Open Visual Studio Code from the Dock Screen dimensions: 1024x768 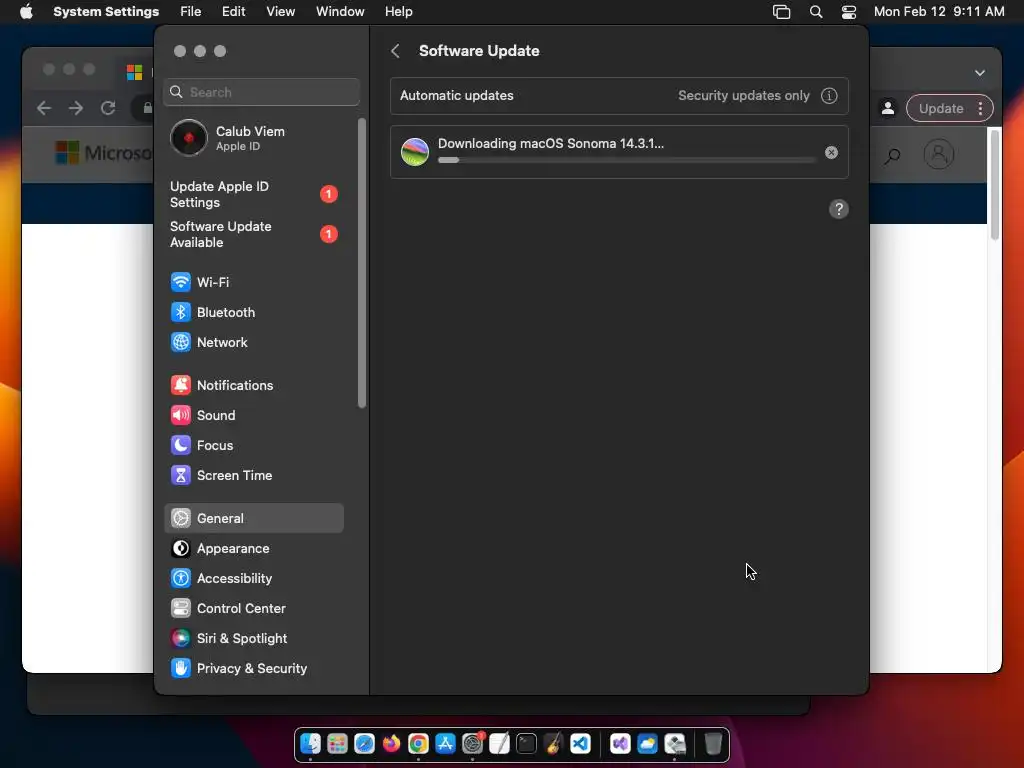coord(581,744)
